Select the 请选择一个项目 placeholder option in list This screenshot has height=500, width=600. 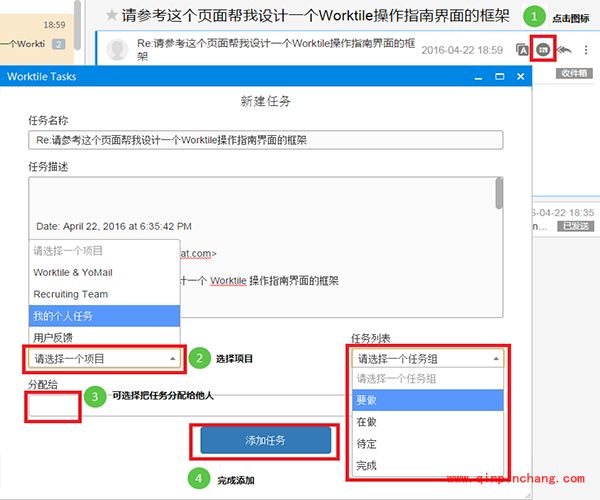[x=104, y=251]
